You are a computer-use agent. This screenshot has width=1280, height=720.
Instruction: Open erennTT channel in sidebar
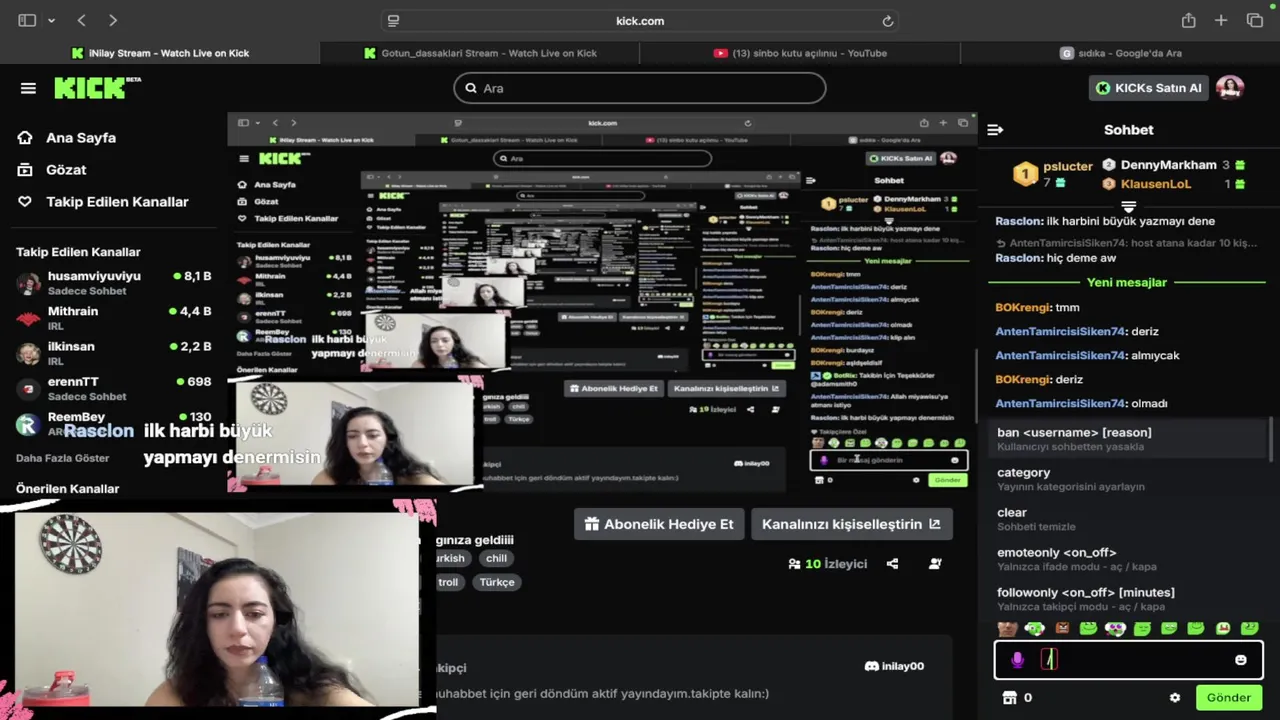114,388
